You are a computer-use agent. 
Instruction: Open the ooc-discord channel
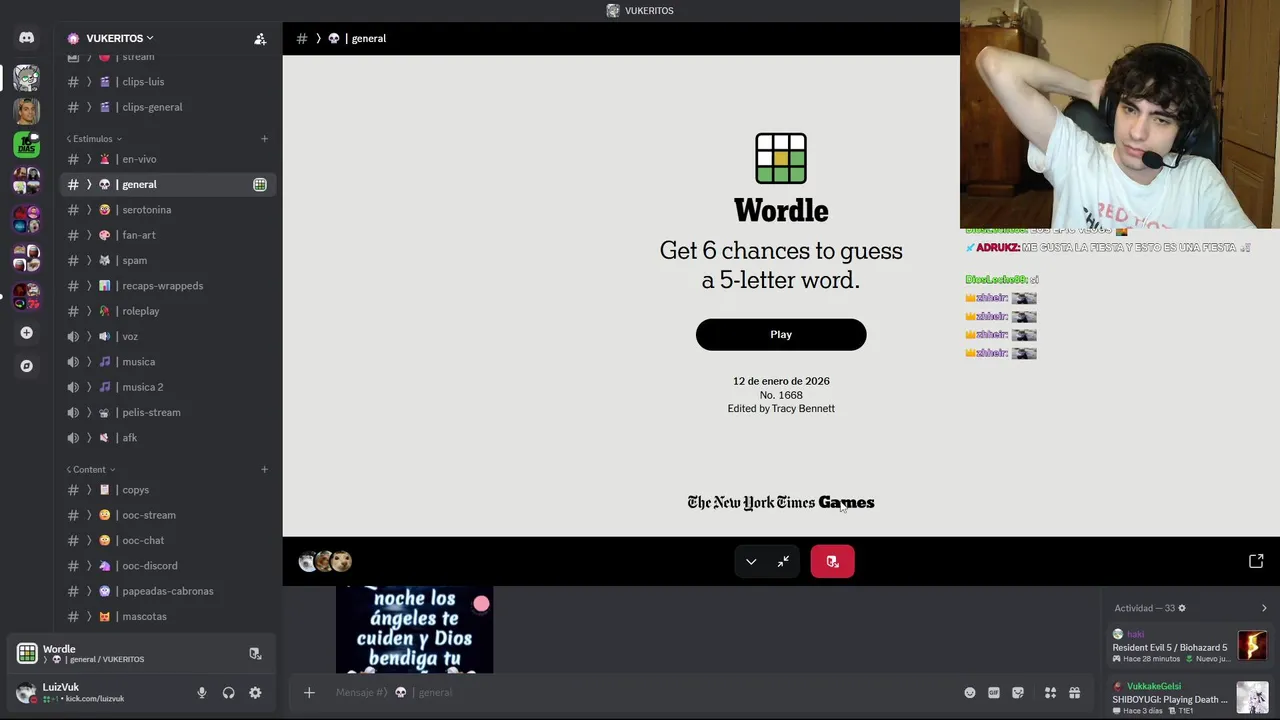[166, 567]
